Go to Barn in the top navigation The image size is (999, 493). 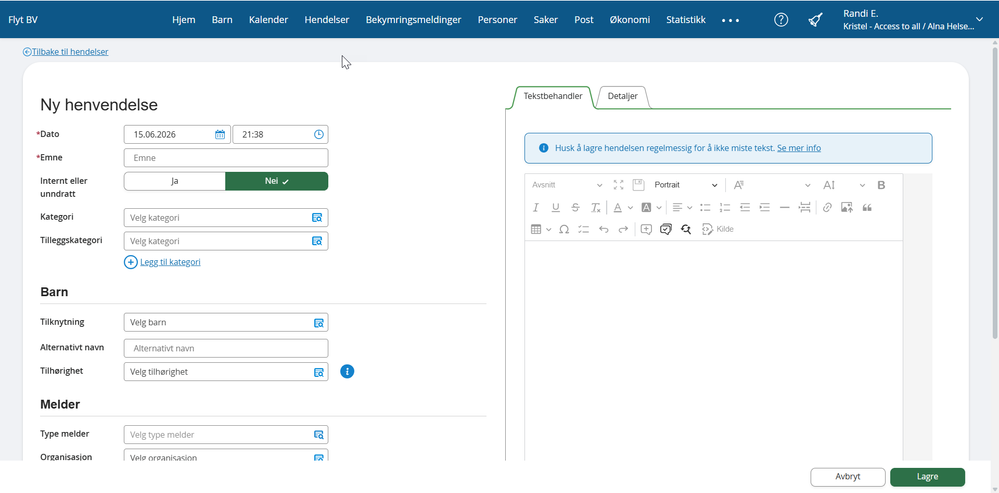(x=222, y=20)
